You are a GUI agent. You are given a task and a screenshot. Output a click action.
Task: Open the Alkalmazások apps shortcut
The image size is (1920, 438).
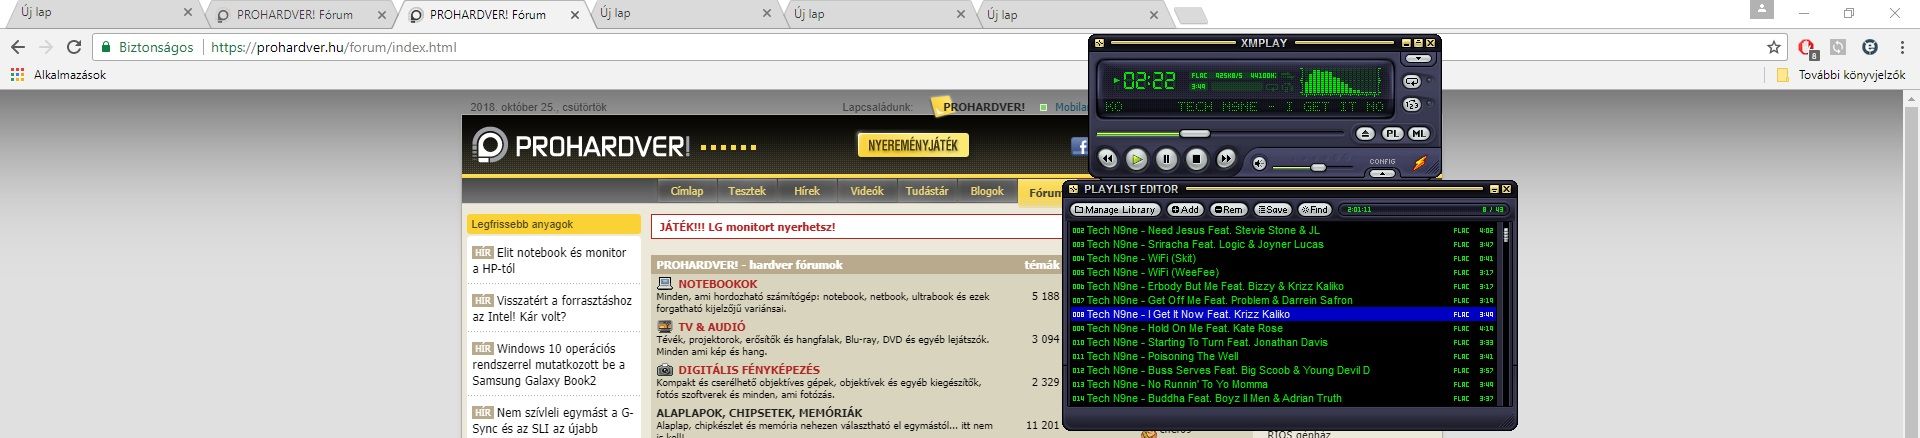point(58,75)
